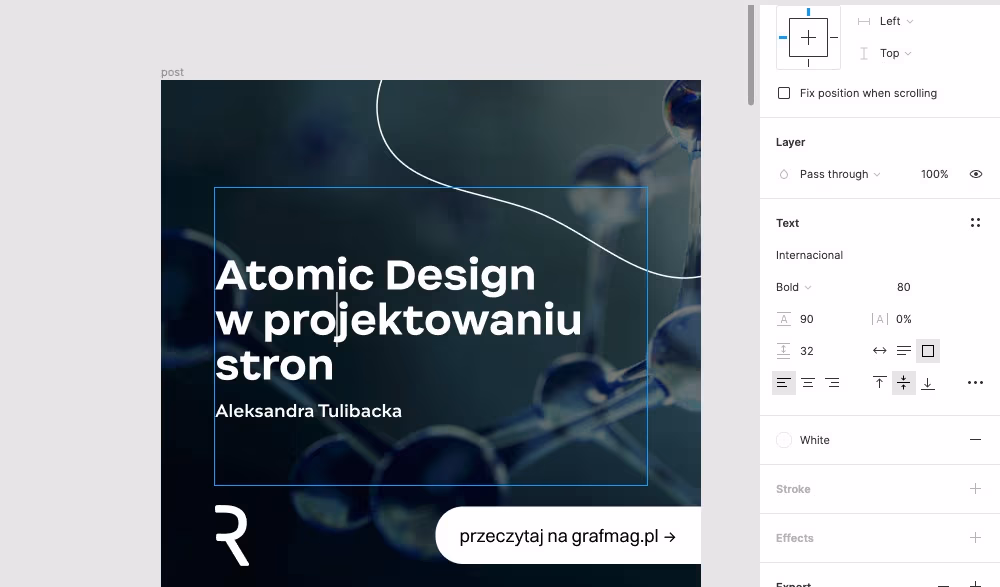Click the przeczytaj na grafmag.pl button

(568, 535)
